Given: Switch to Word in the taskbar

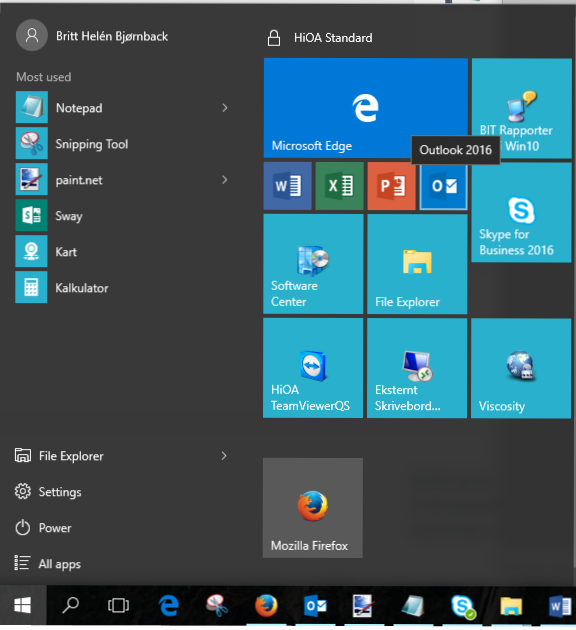Looking at the screenshot, I should click(x=560, y=606).
